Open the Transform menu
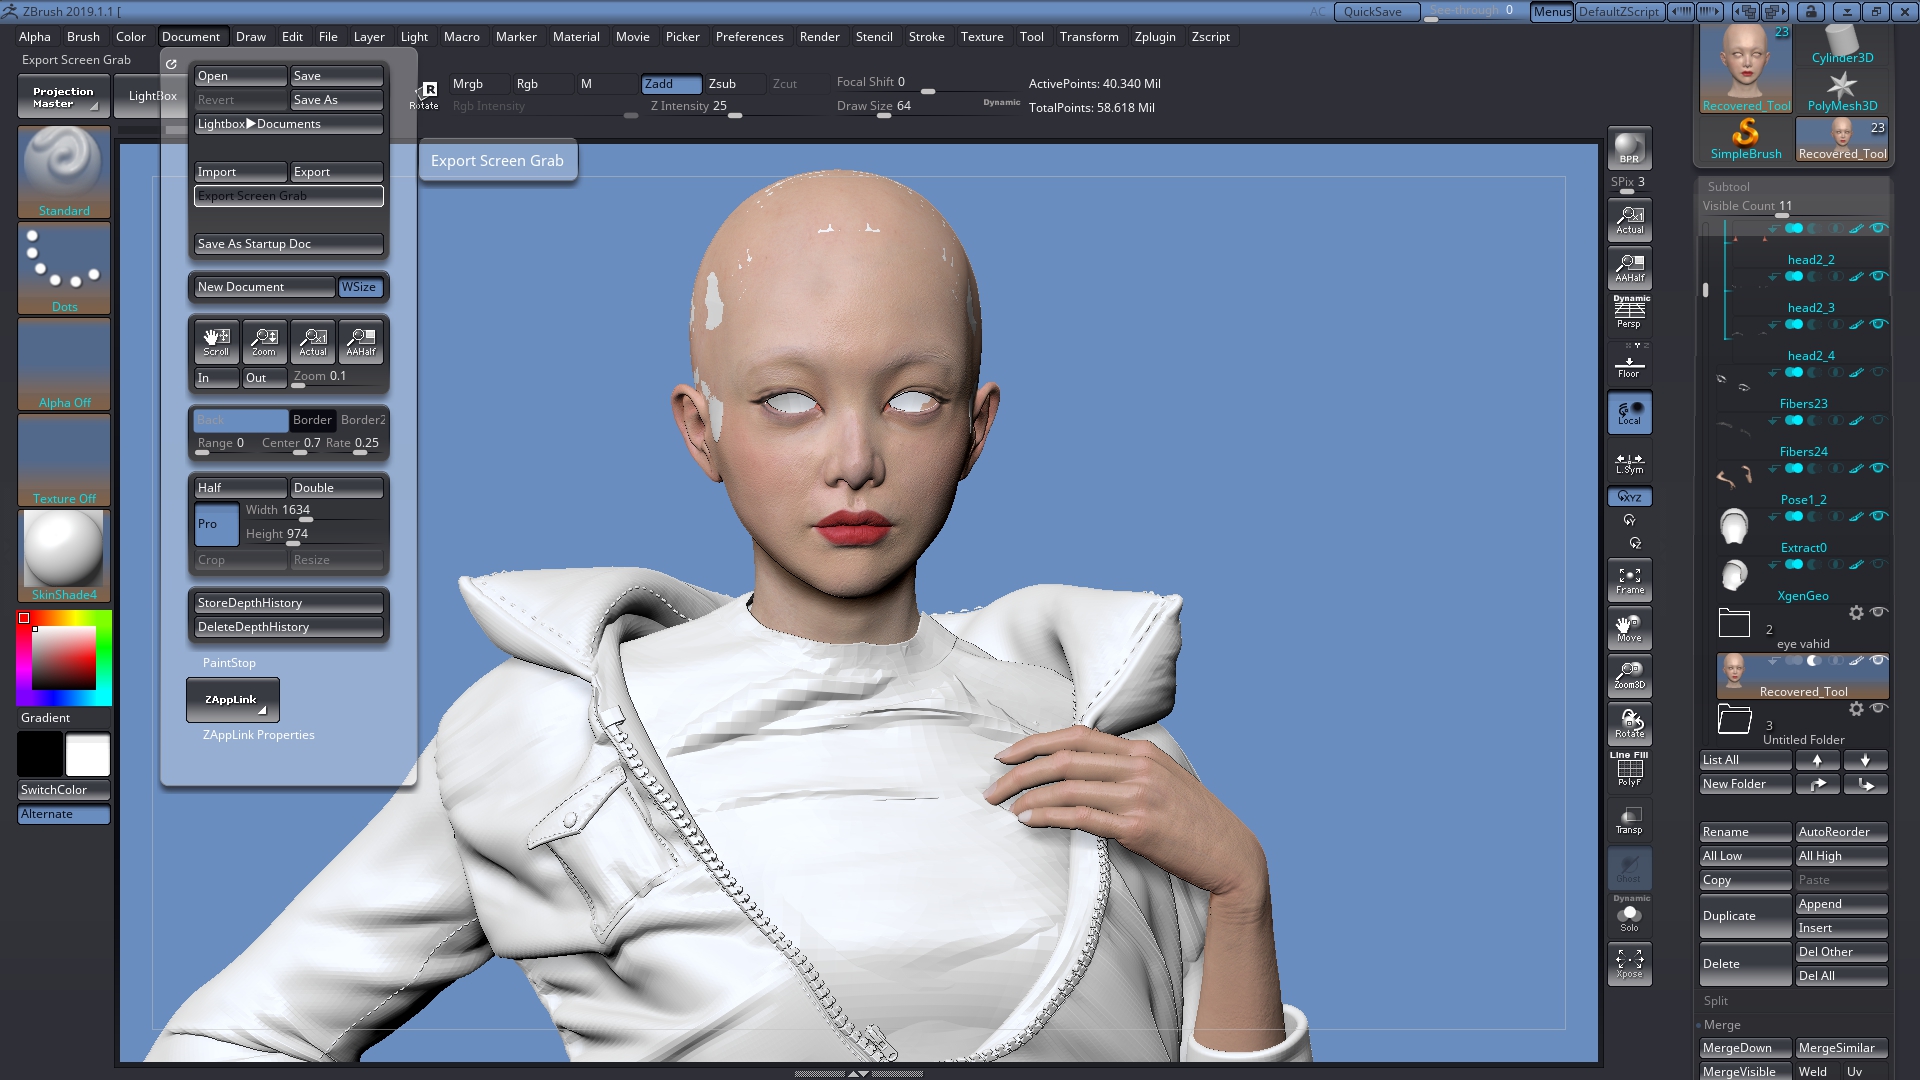The width and height of the screenshot is (1920, 1080). click(x=1089, y=37)
